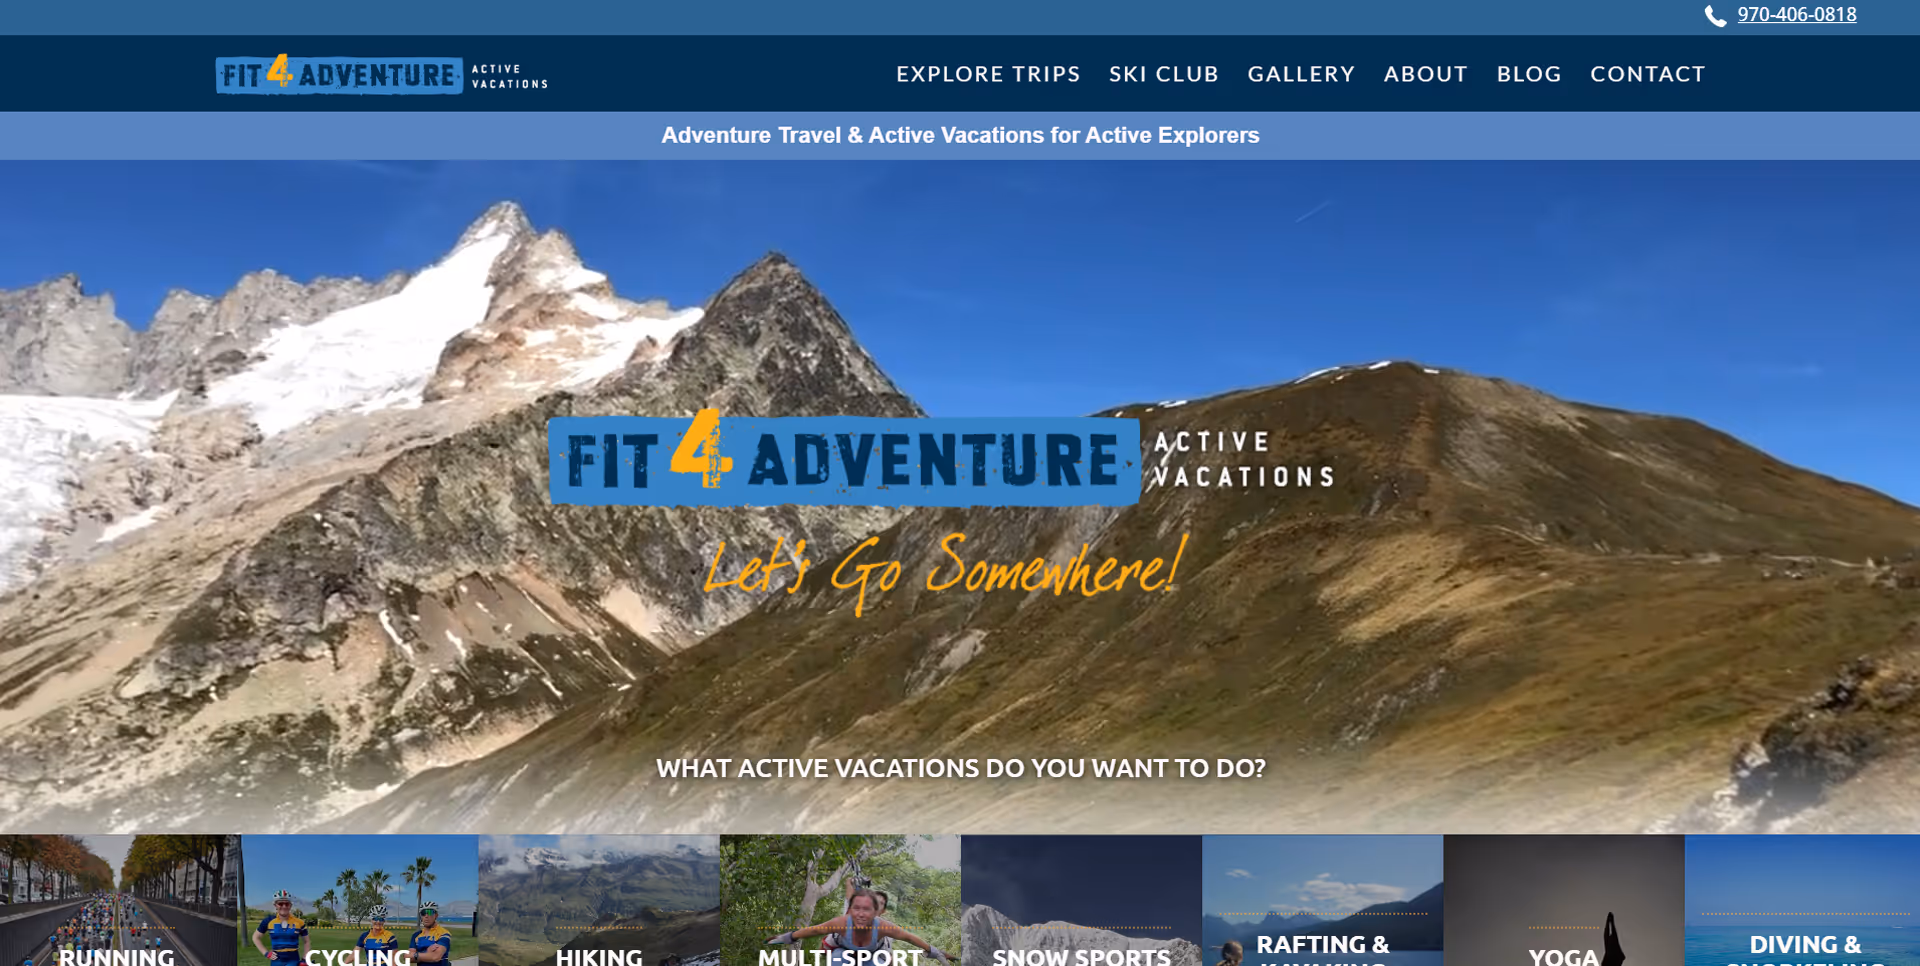Click the large hero Fit 4 Adventure logo
Viewport: 1920px width, 966px height.
tap(942, 458)
